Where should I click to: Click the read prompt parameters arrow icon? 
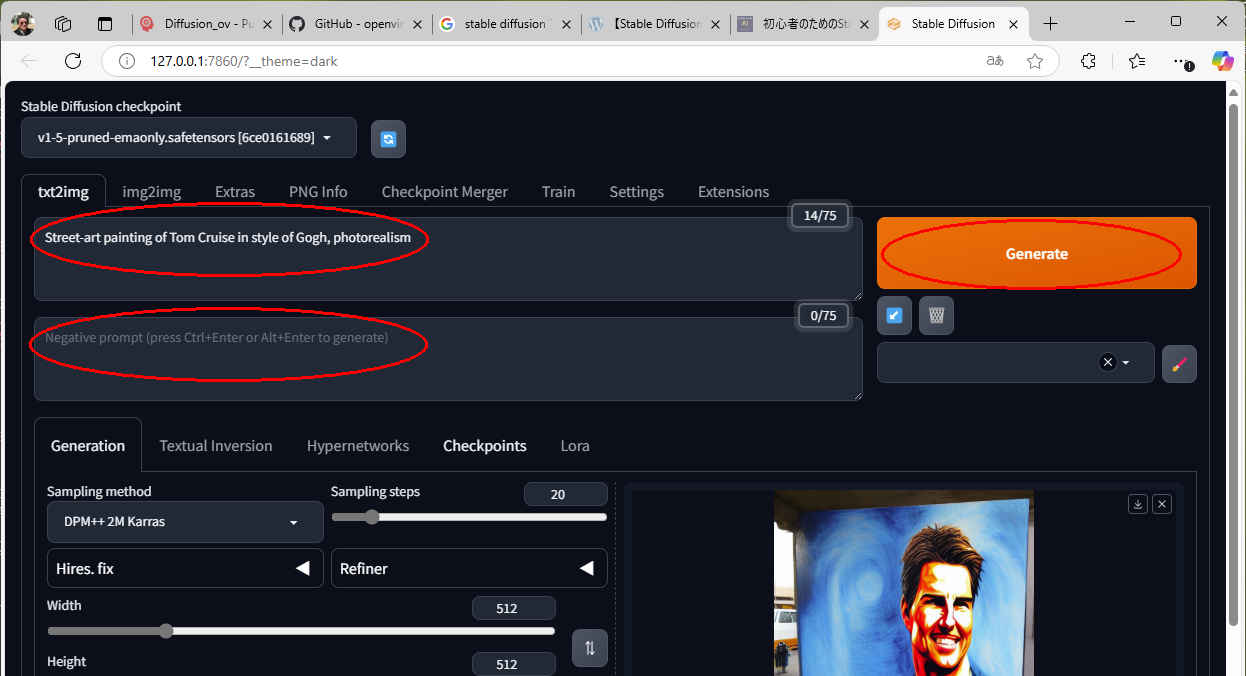(x=894, y=315)
